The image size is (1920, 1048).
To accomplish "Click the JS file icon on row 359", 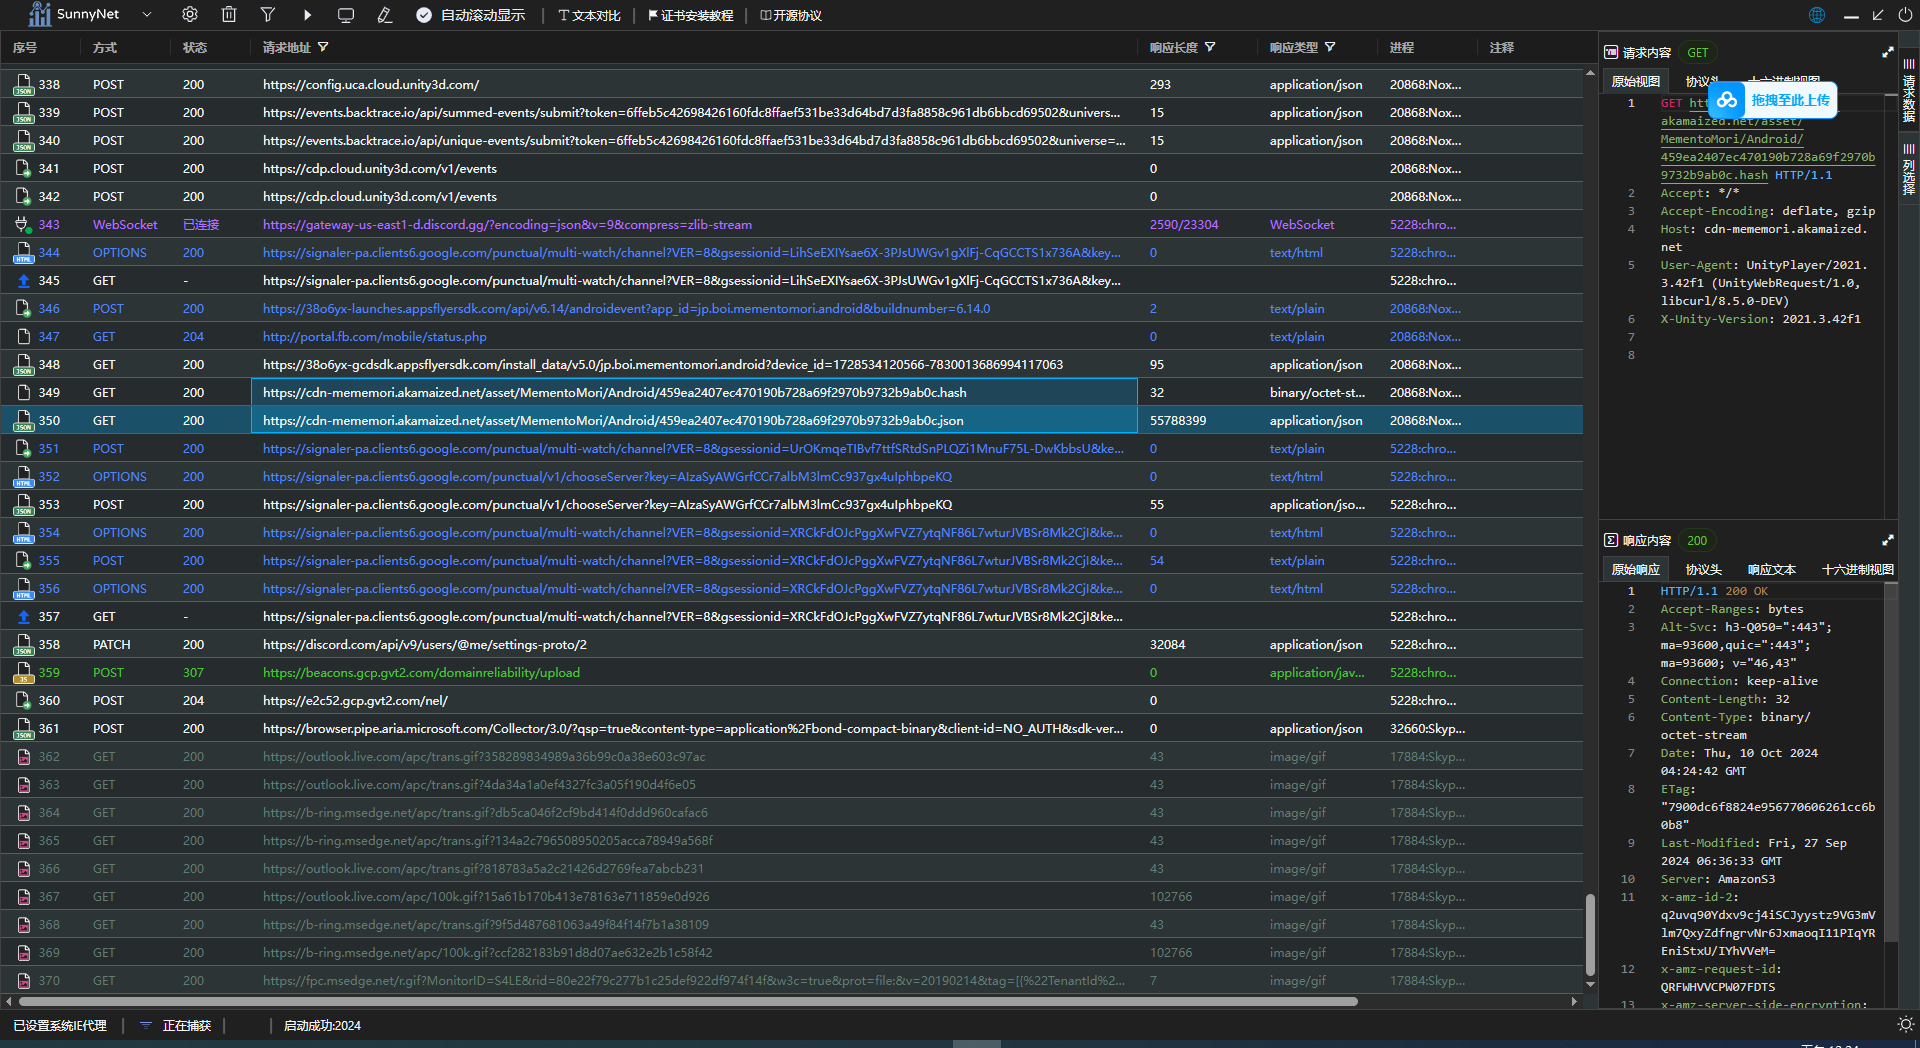I will coord(23,673).
